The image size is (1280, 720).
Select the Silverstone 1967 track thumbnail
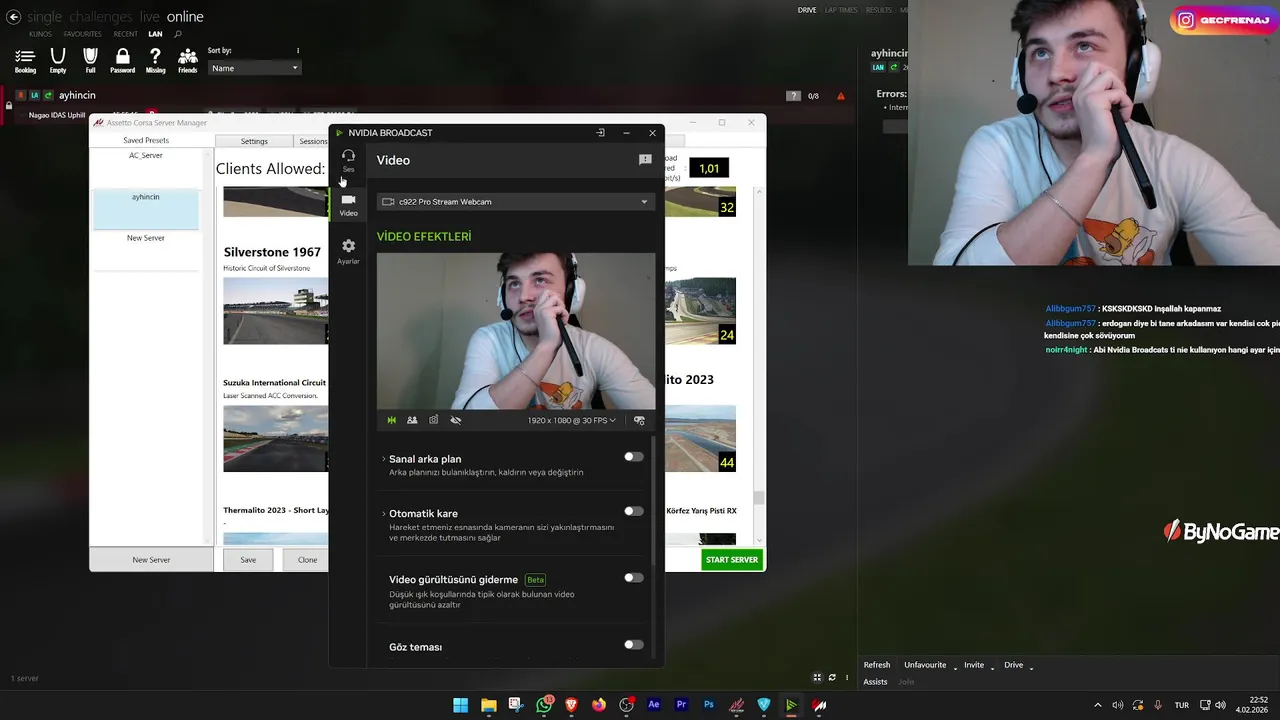point(275,311)
